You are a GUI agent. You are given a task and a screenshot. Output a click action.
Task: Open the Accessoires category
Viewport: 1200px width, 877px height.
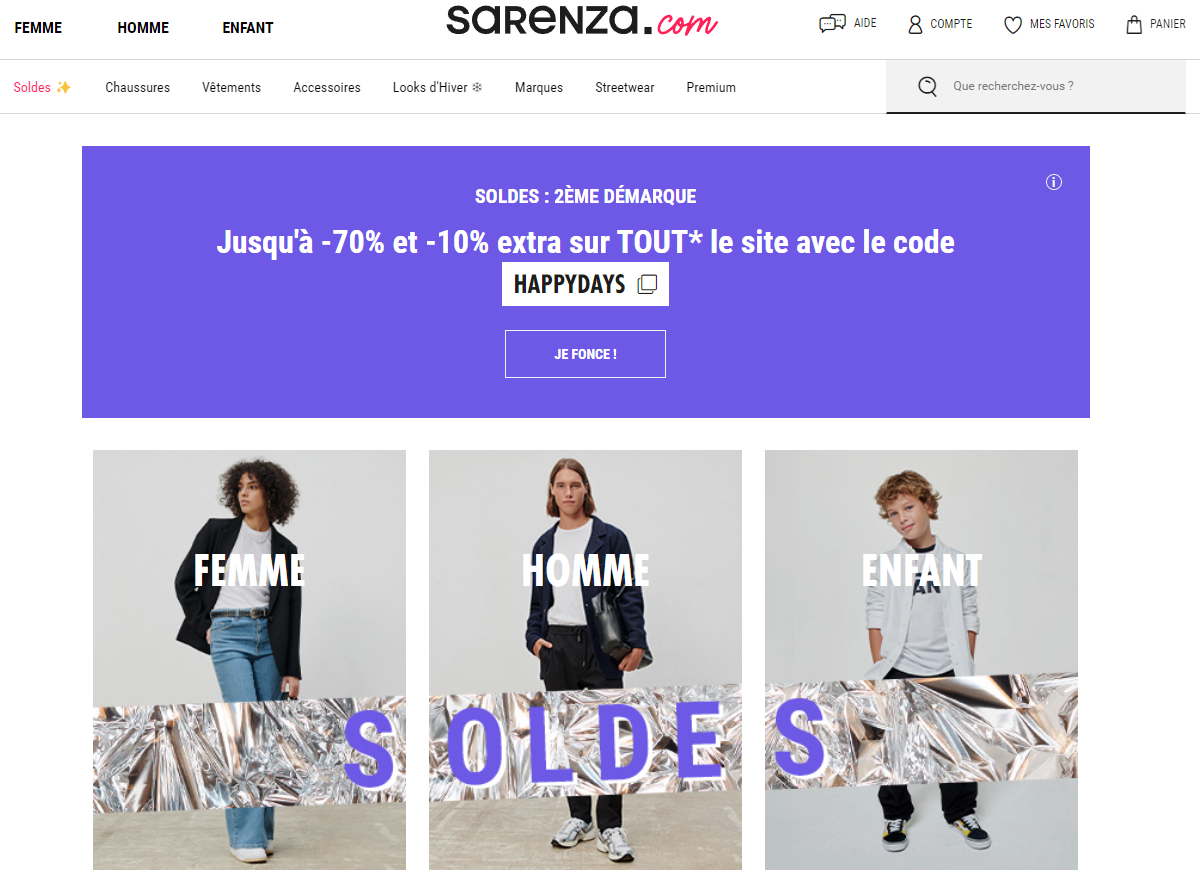pos(327,87)
